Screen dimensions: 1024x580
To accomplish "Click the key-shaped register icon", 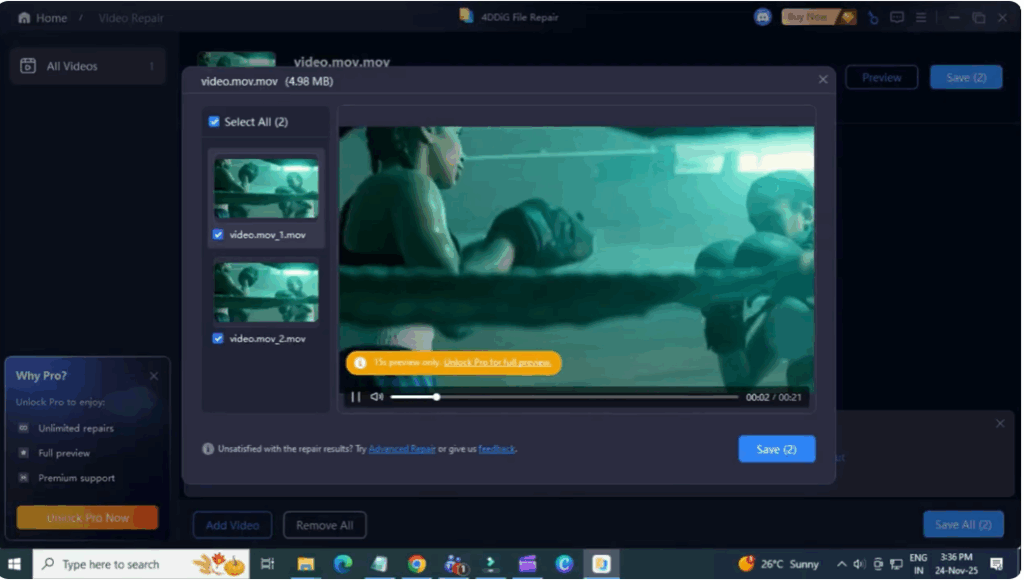I will (x=873, y=17).
